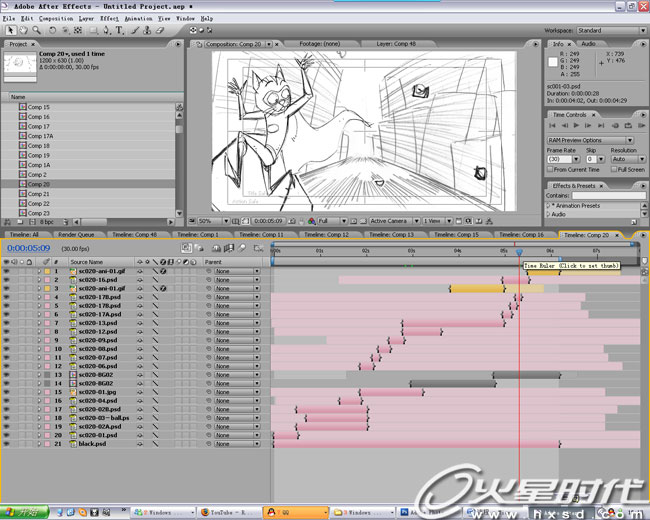Toggle visibility of layer 7 sc020-13.psd
Image resolution: width=650 pixels, height=520 pixels.
pos(6,323)
